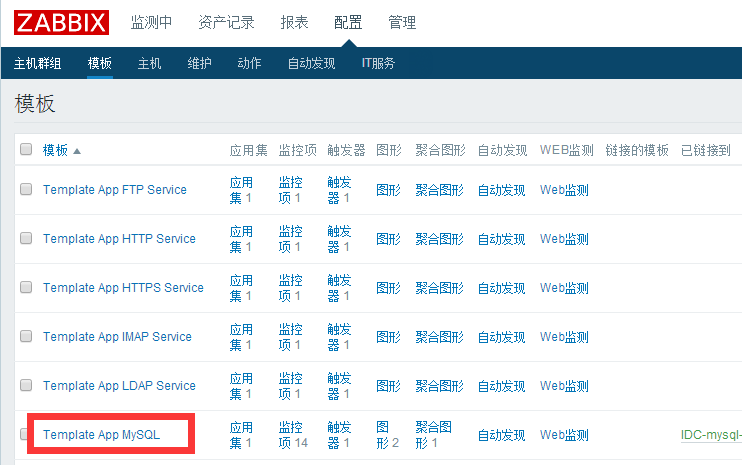Open 应用集 for Template App MySQL

coord(241,435)
